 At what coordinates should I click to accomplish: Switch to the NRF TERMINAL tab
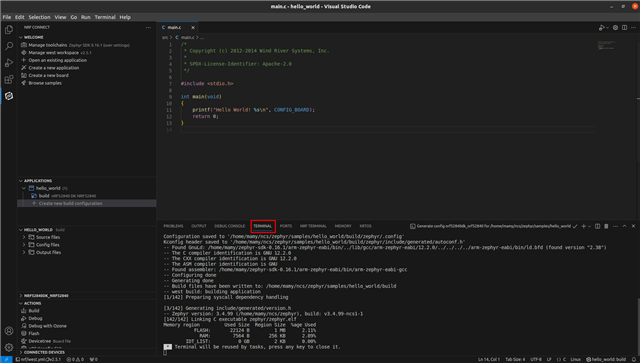(313, 226)
